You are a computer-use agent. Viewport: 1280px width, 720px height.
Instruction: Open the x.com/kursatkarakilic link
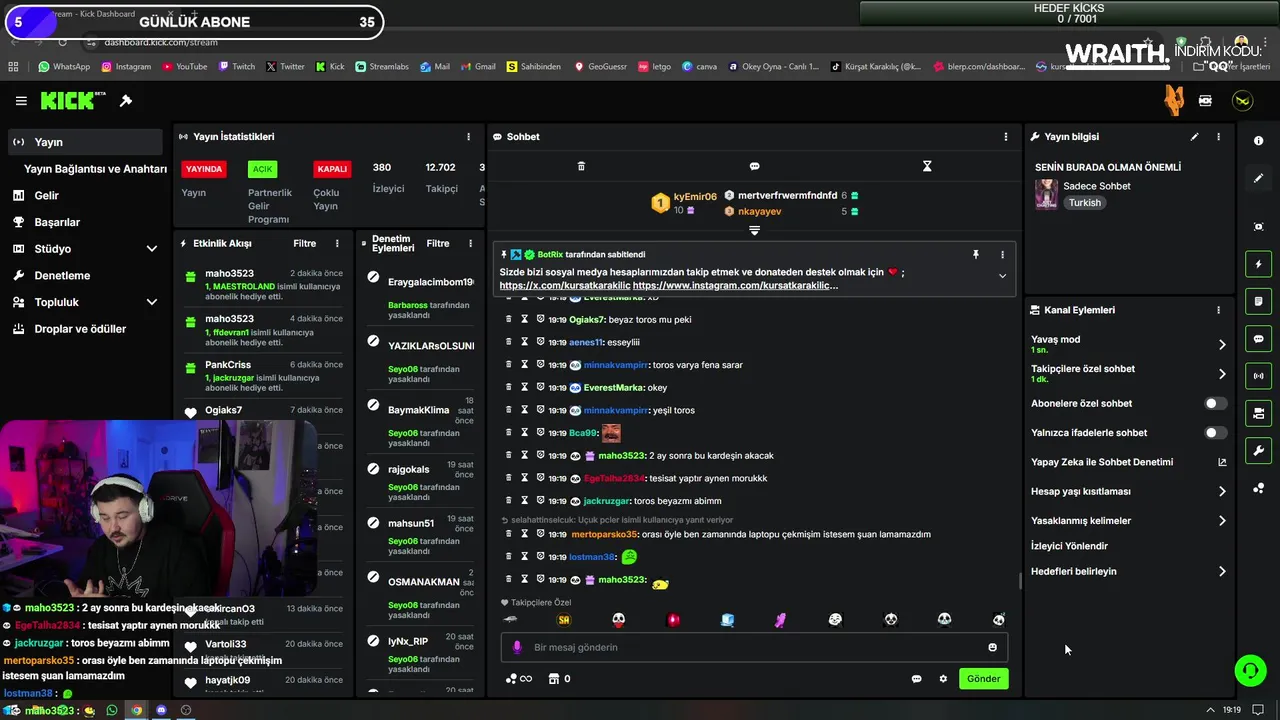pos(565,286)
